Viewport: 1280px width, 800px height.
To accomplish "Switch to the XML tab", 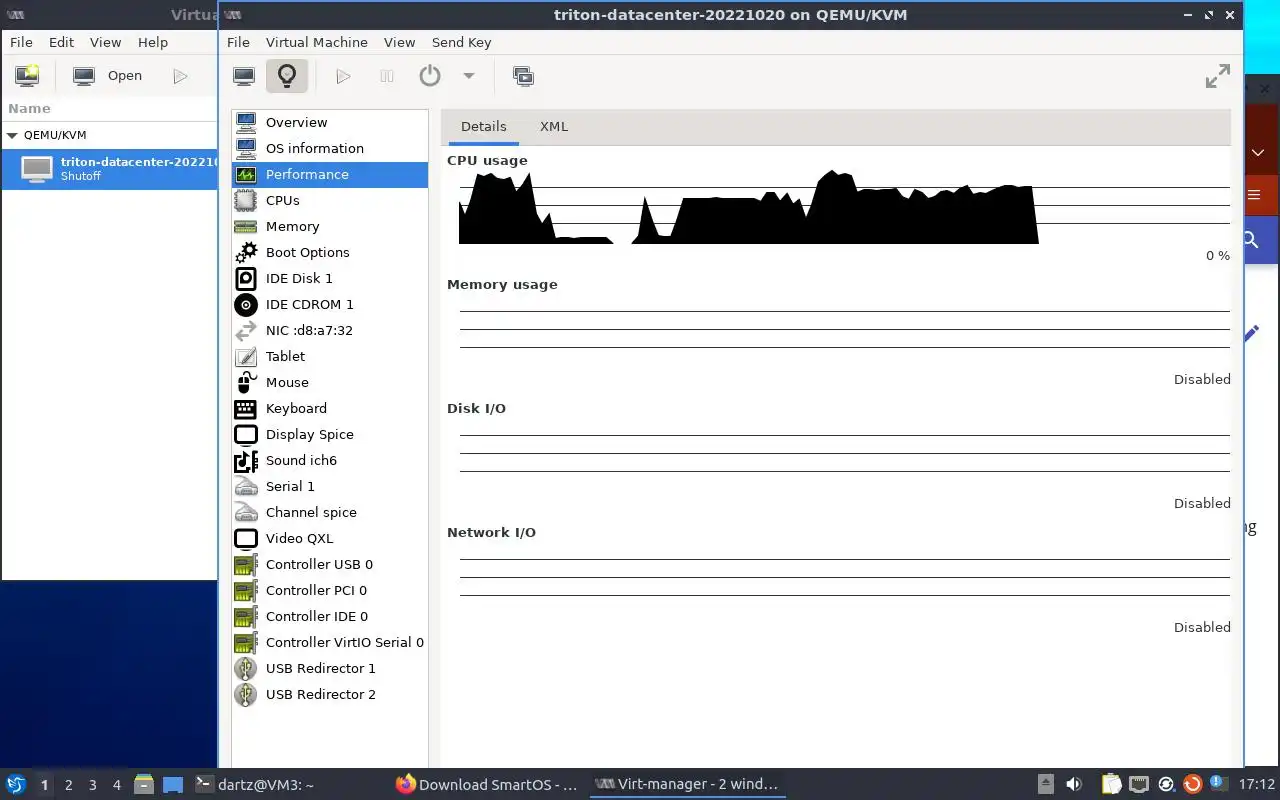I will click(x=554, y=126).
